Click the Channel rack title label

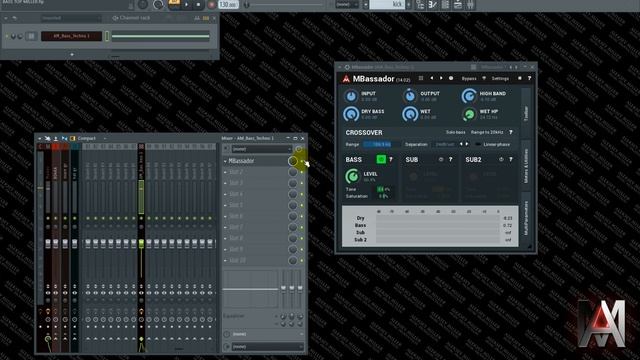[135, 18]
